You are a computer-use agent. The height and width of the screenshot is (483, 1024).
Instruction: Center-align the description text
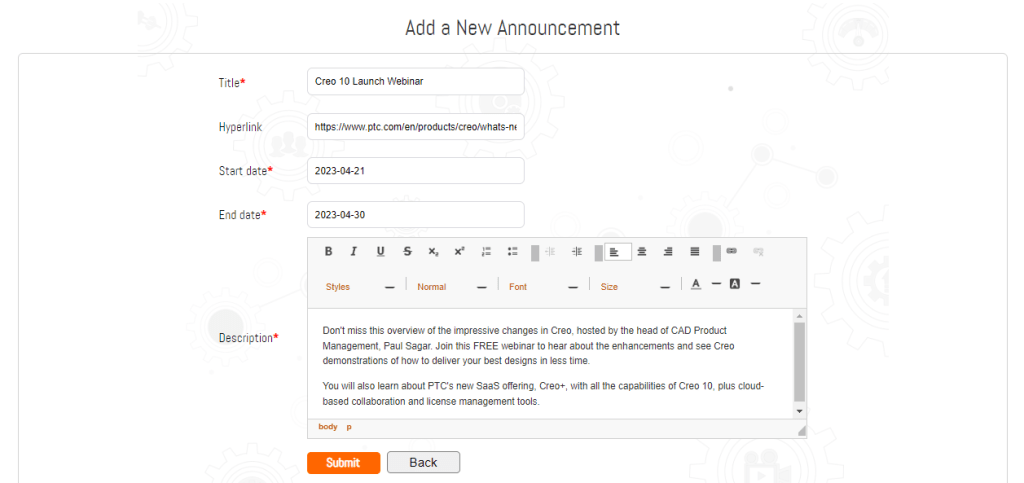[642, 252]
